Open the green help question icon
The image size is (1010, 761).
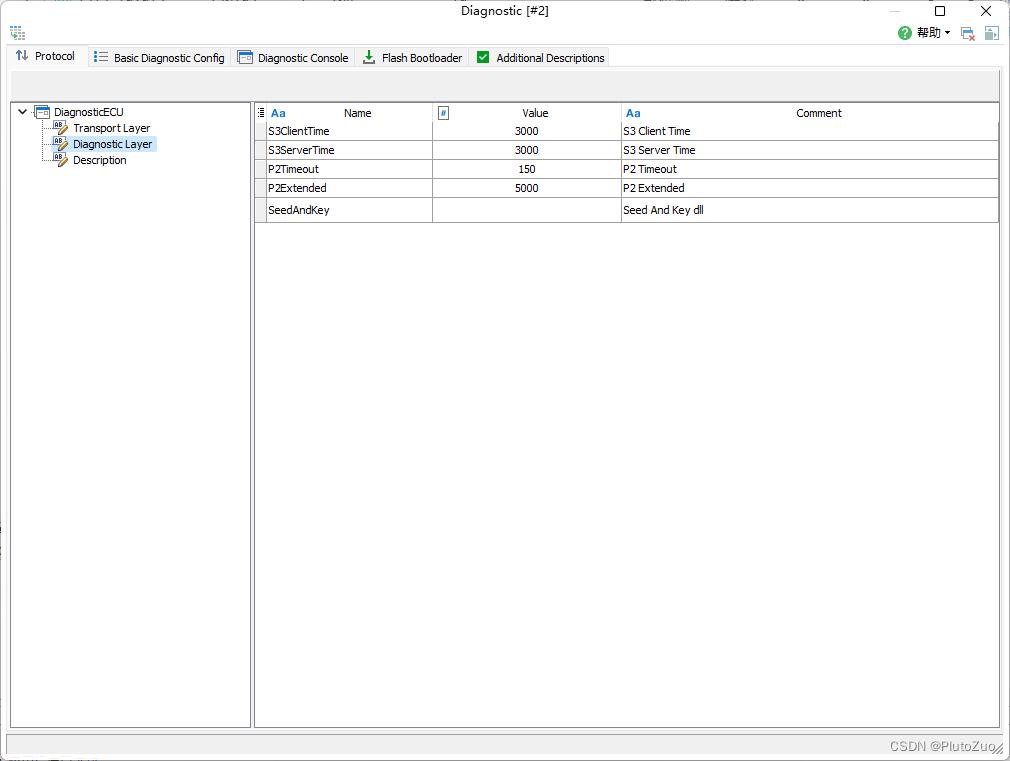904,33
